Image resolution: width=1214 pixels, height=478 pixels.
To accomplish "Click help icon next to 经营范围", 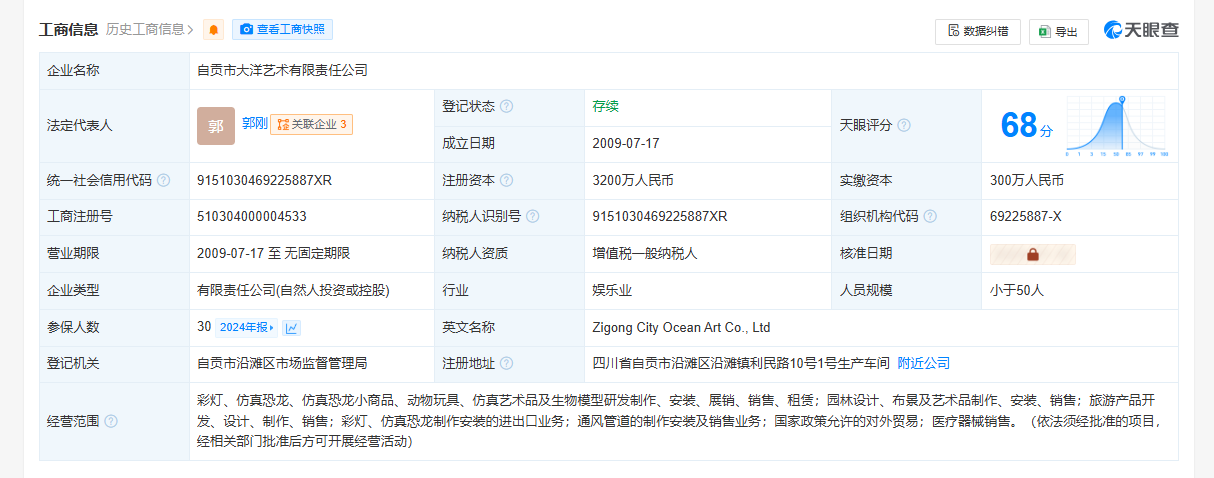I will click(x=111, y=422).
